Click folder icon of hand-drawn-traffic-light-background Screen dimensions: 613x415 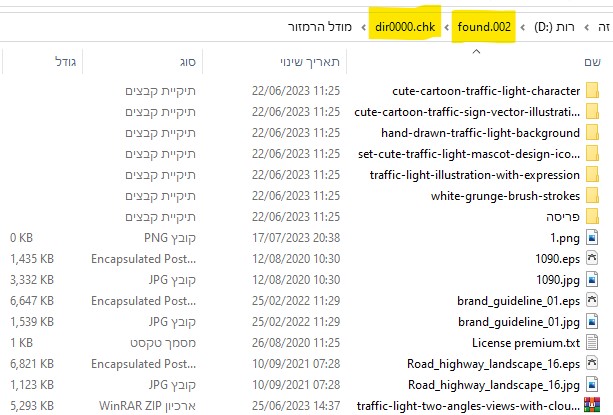(x=592, y=132)
